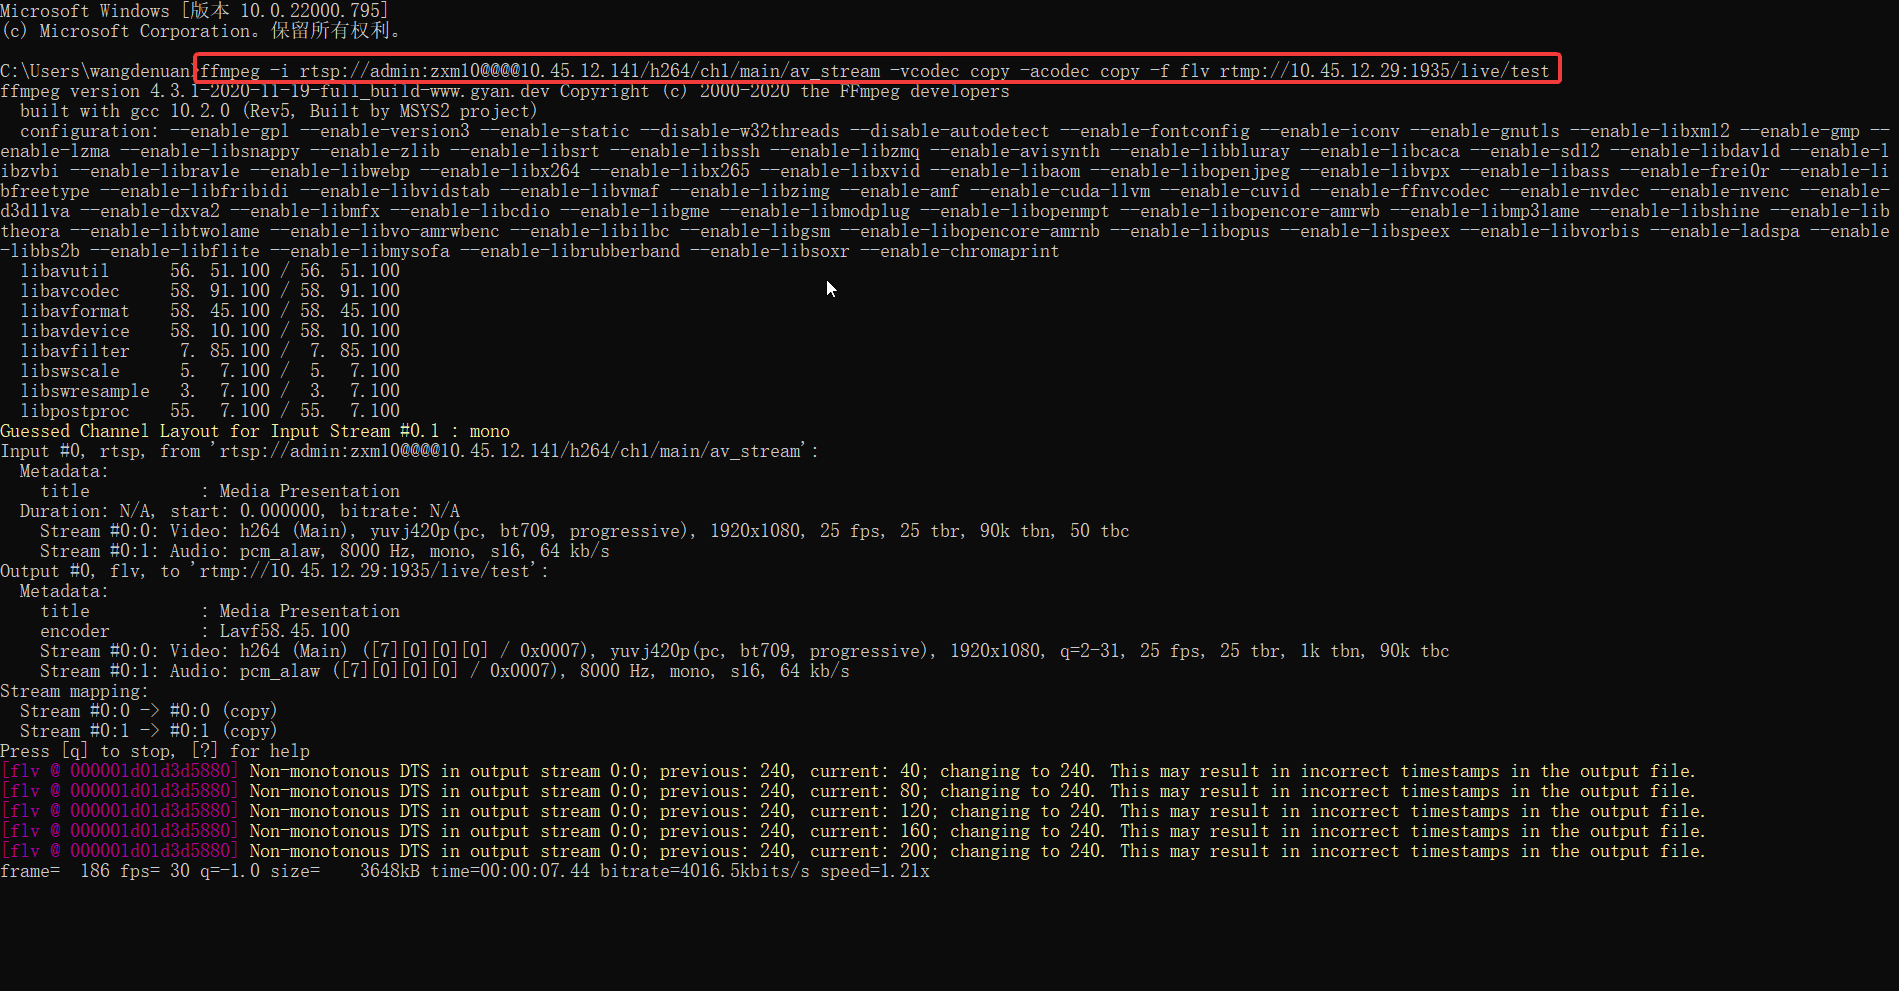The height and width of the screenshot is (991, 1899).
Task: Select the libavfilter version row
Action: point(210,351)
